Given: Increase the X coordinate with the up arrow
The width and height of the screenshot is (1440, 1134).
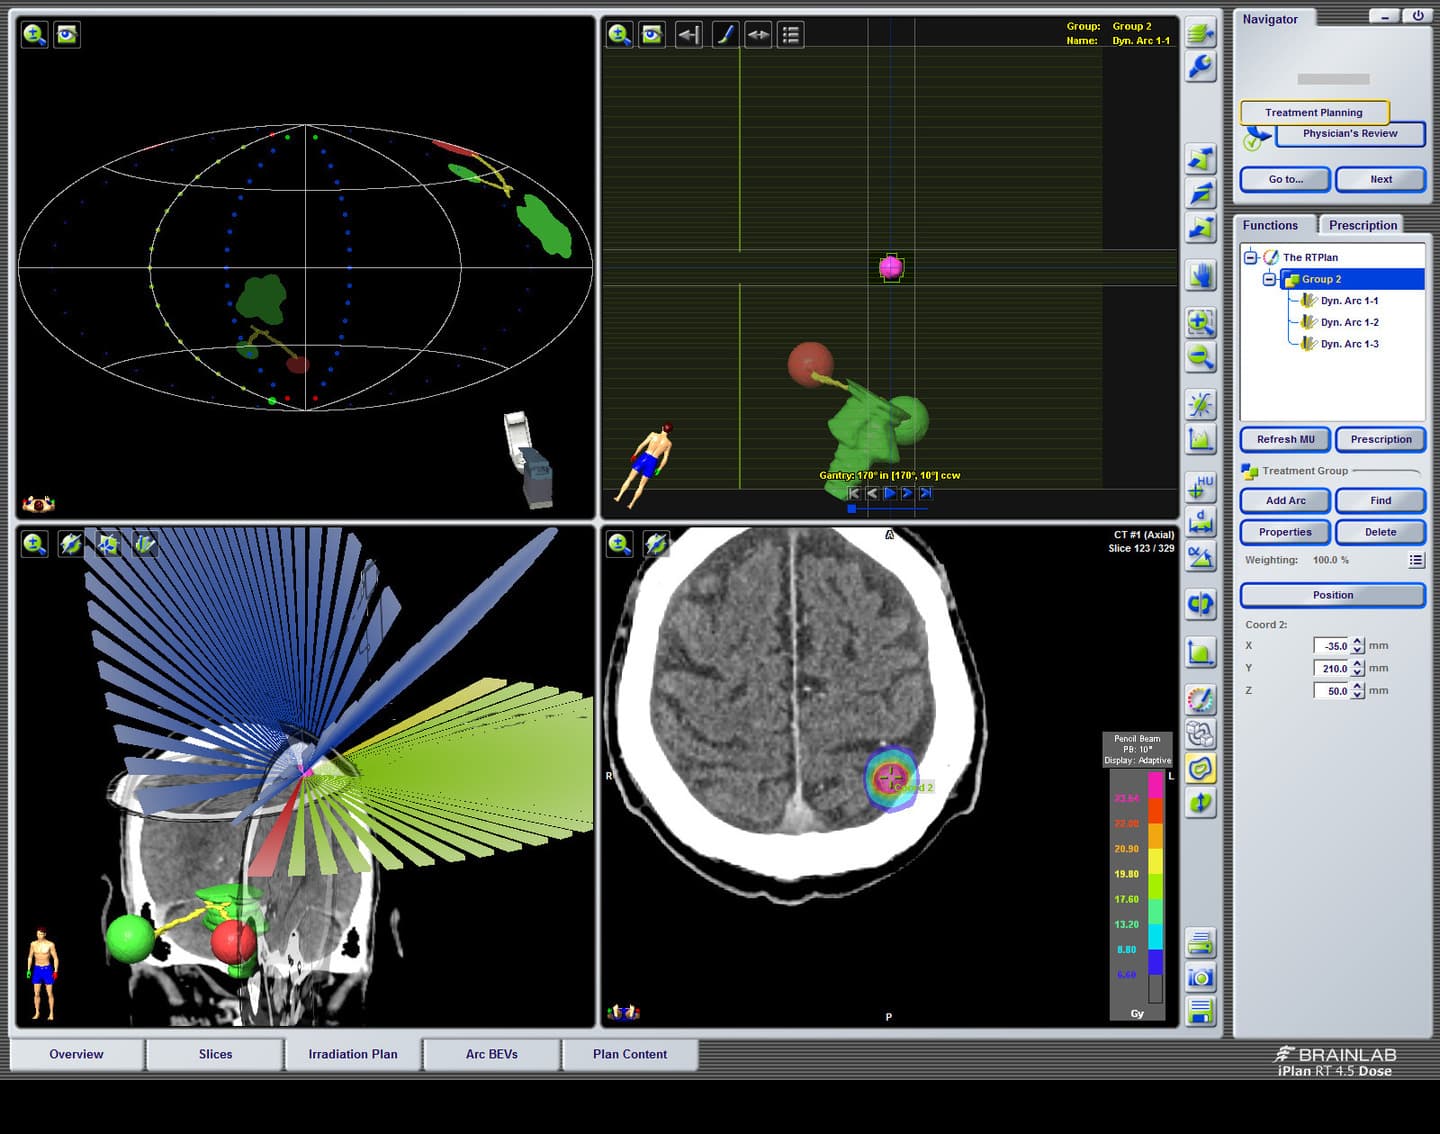Looking at the screenshot, I should click(x=1357, y=641).
